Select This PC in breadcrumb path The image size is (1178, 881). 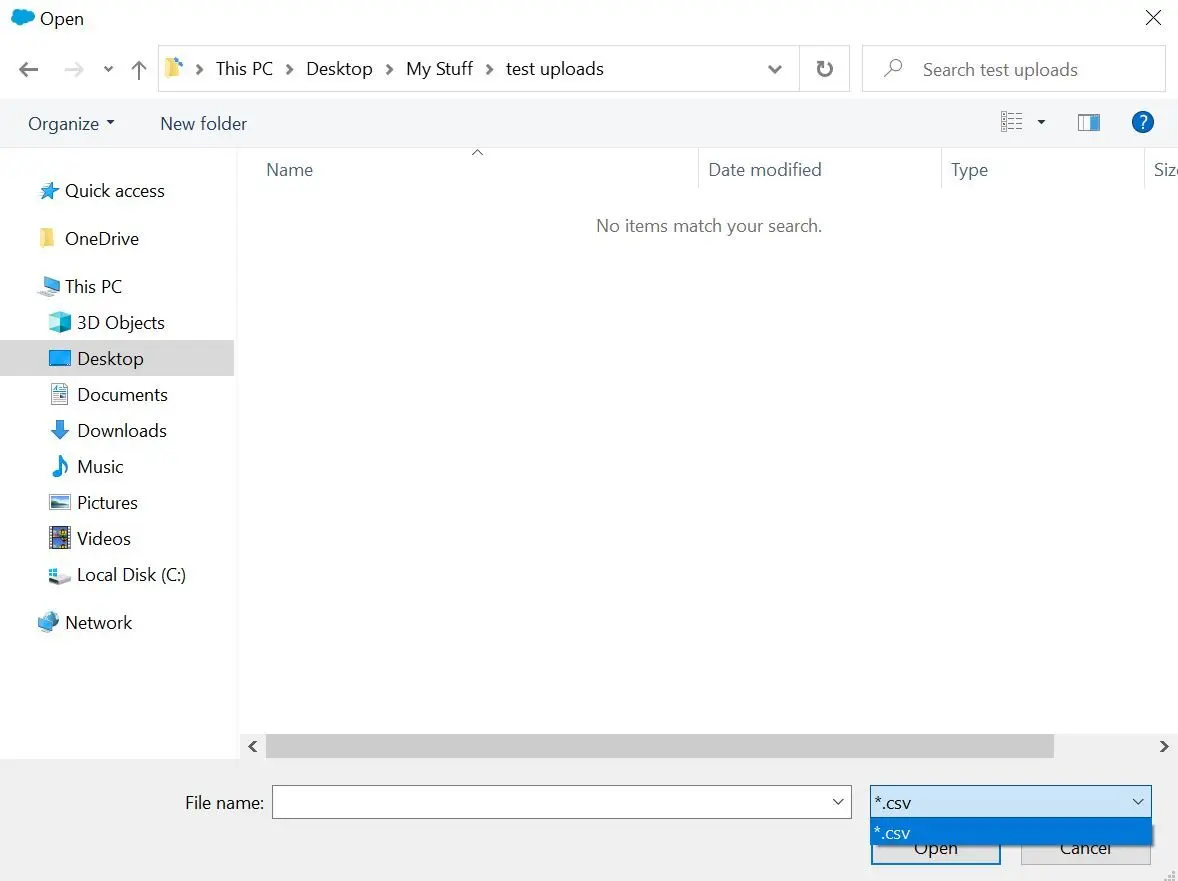[x=244, y=69]
